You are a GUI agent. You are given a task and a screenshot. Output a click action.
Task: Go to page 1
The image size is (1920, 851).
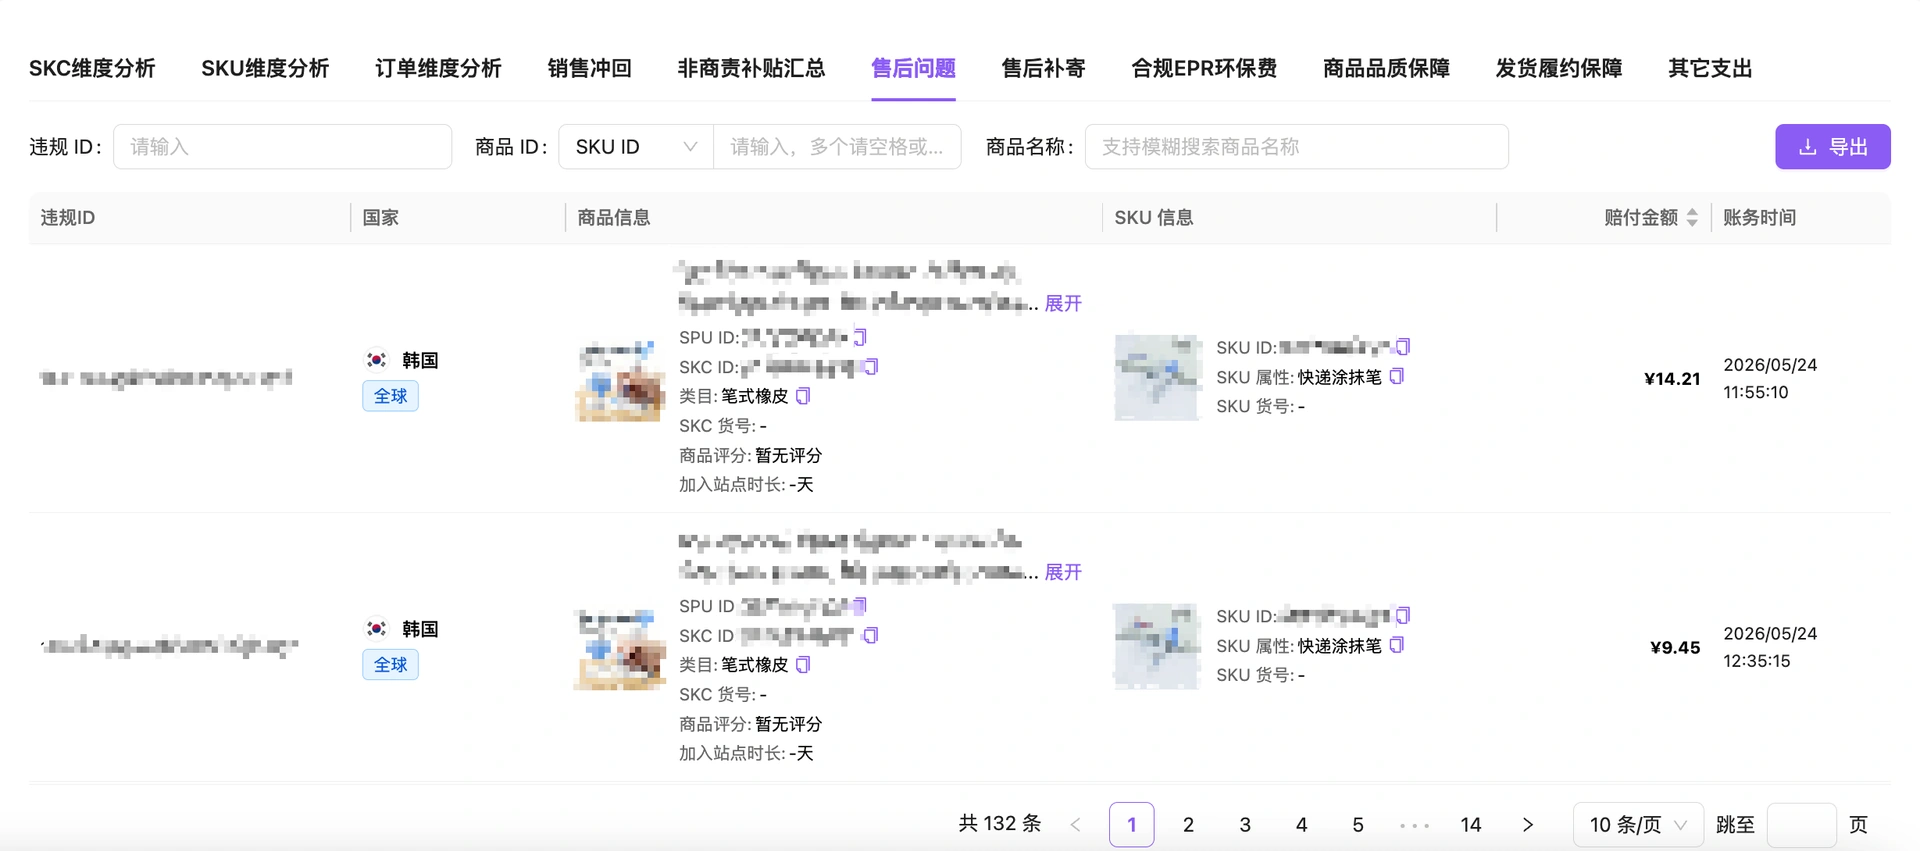[x=1132, y=825]
